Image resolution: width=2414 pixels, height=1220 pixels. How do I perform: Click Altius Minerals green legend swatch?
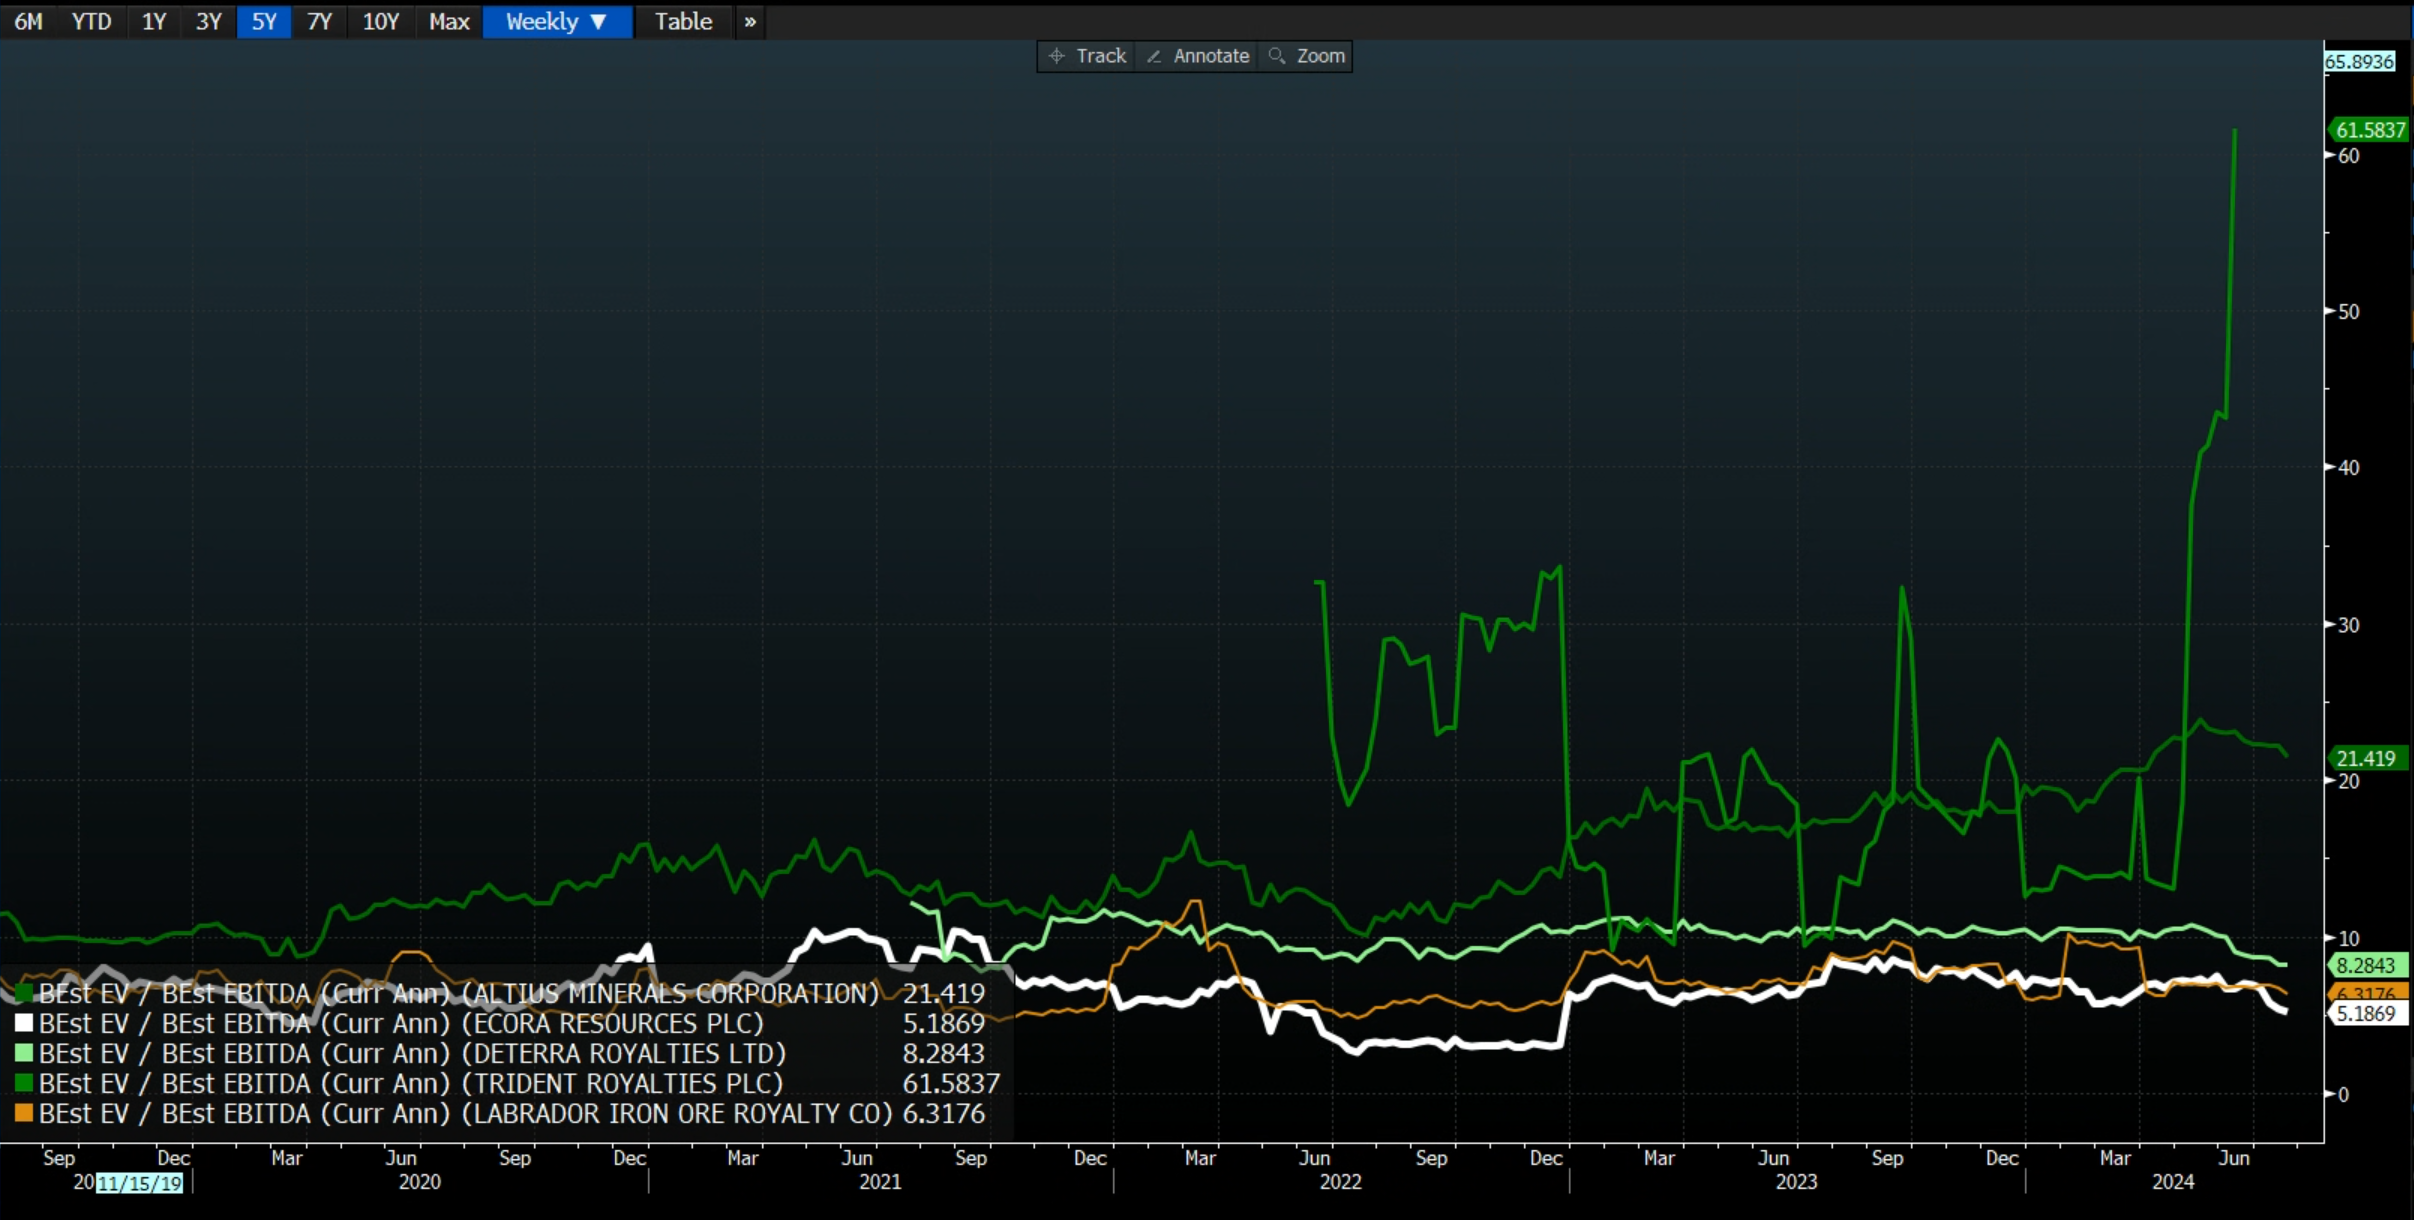(x=24, y=993)
